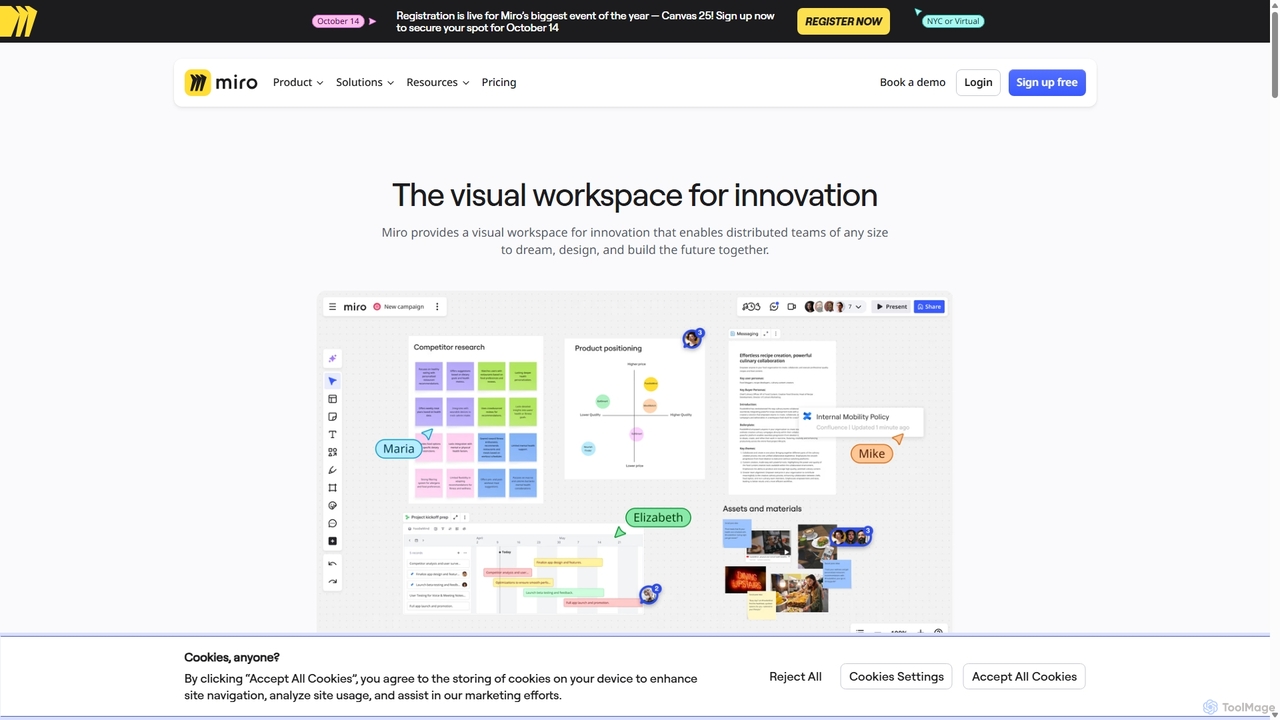Click the plus more-apps tool in toolbar
The height and width of the screenshot is (720, 1280).
[x=333, y=541]
